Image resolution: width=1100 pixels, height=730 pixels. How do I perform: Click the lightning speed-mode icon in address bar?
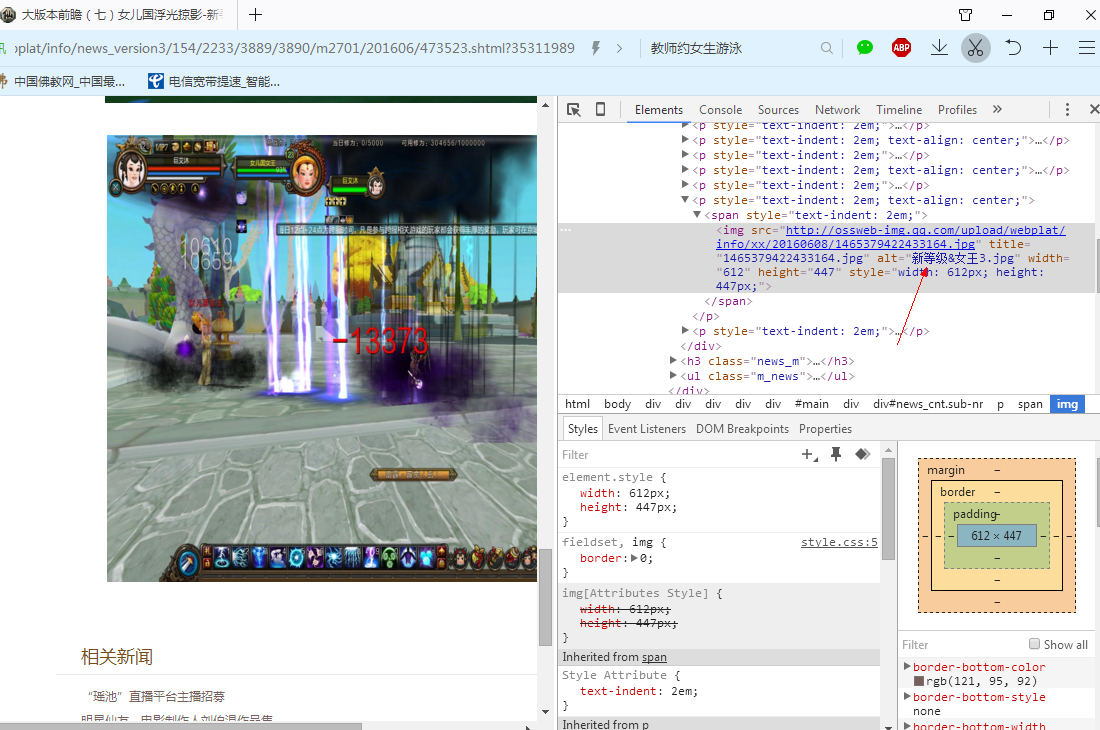pyautogui.click(x=596, y=48)
